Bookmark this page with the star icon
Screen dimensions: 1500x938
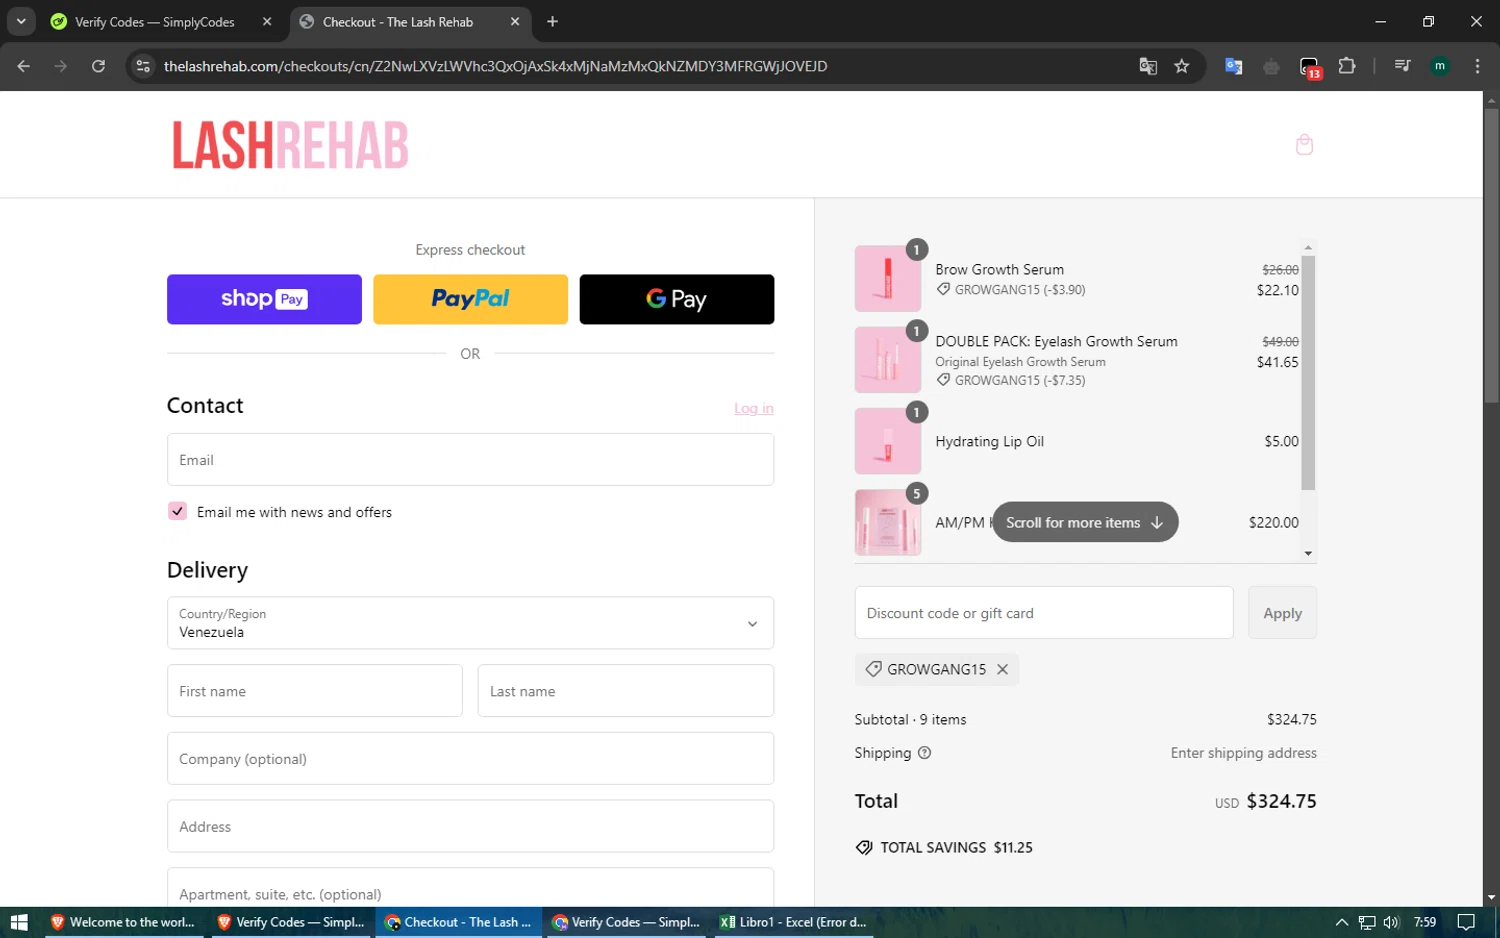click(x=1182, y=66)
